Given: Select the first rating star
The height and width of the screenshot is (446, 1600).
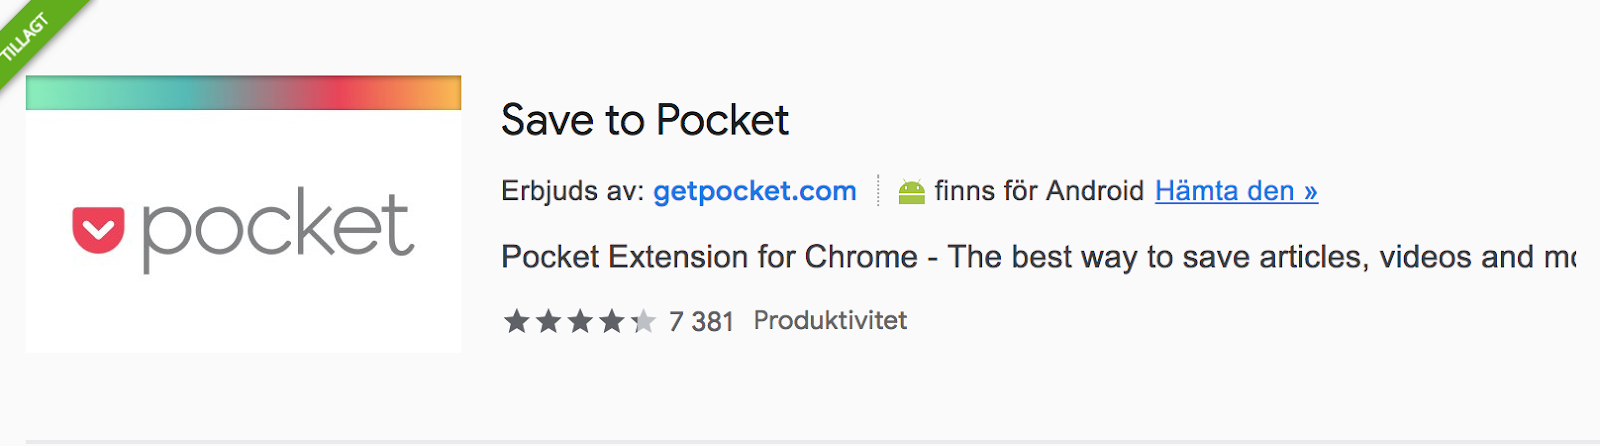Looking at the screenshot, I should (x=516, y=321).
